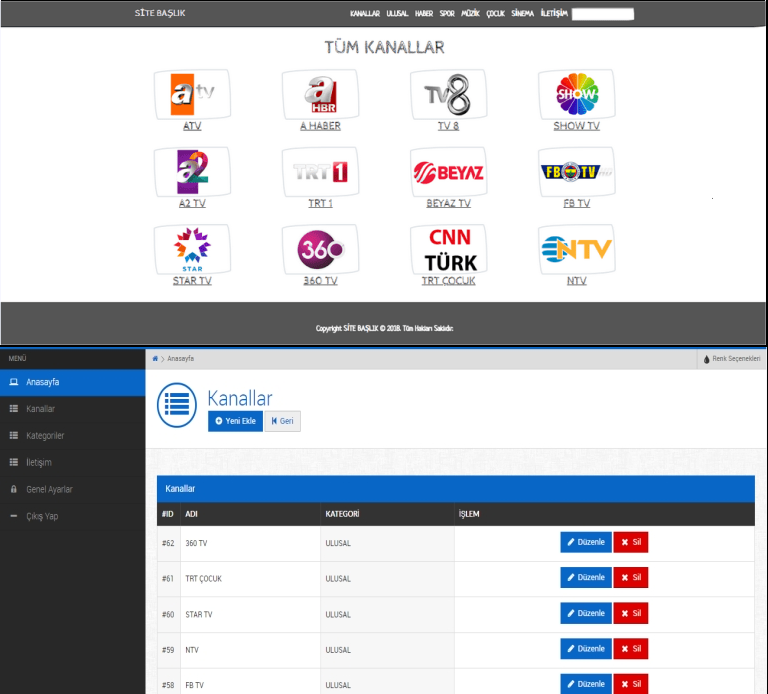Open the A Haber channel logo
Viewport: 768px width, 694px height.
(320, 94)
